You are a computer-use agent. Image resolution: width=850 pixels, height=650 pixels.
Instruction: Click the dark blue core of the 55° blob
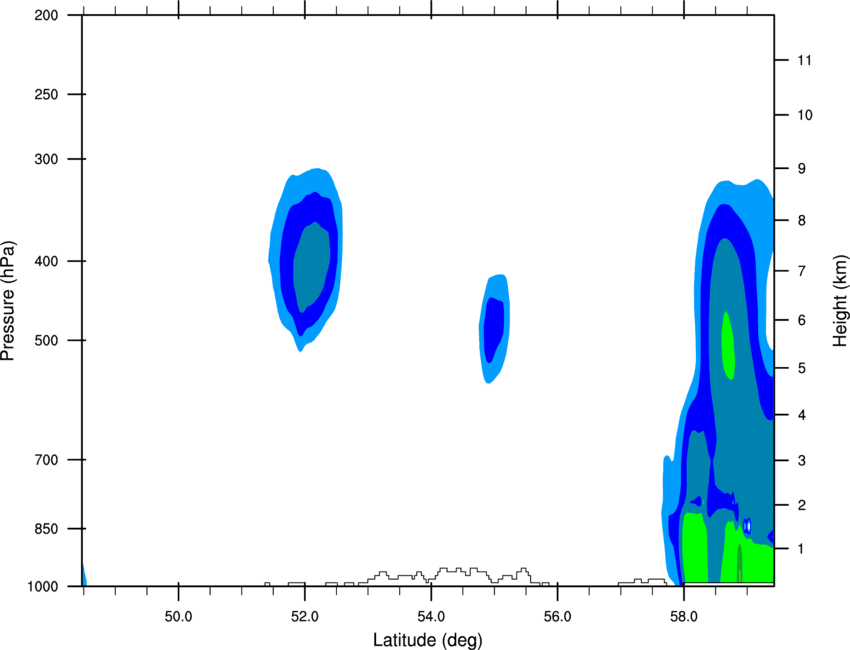click(x=494, y=330)
